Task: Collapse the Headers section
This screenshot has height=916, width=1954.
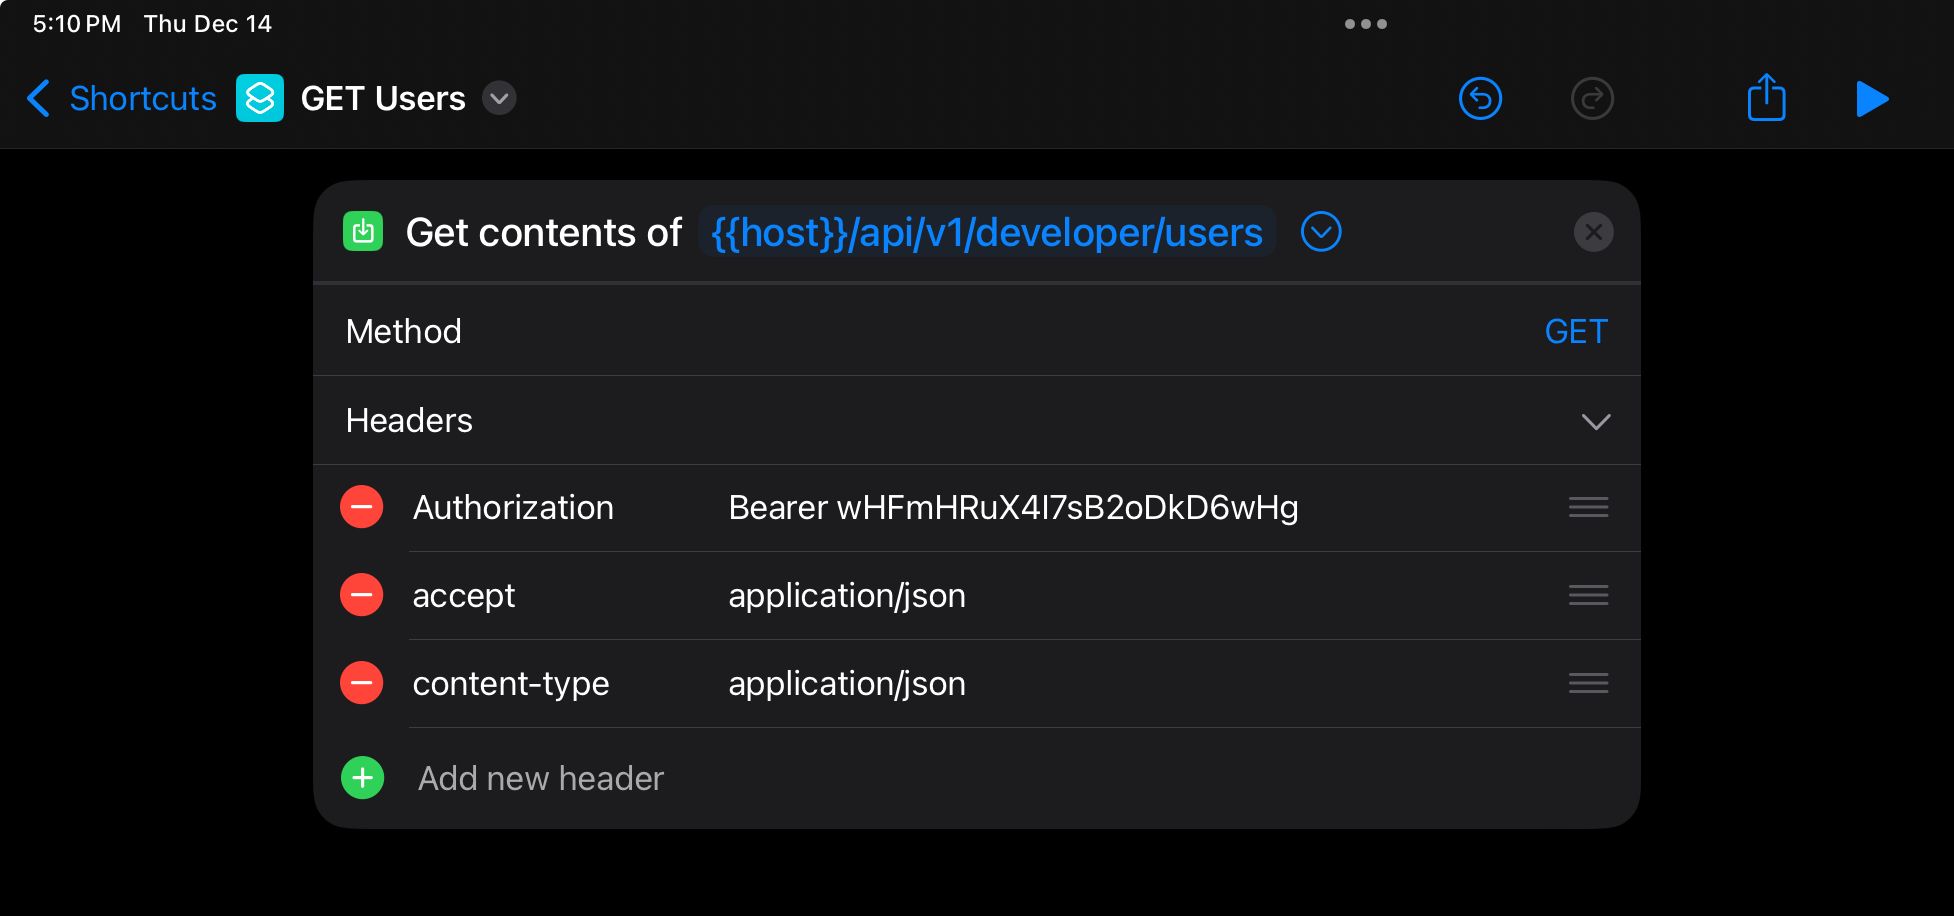Action: (x=1595, y=421)
